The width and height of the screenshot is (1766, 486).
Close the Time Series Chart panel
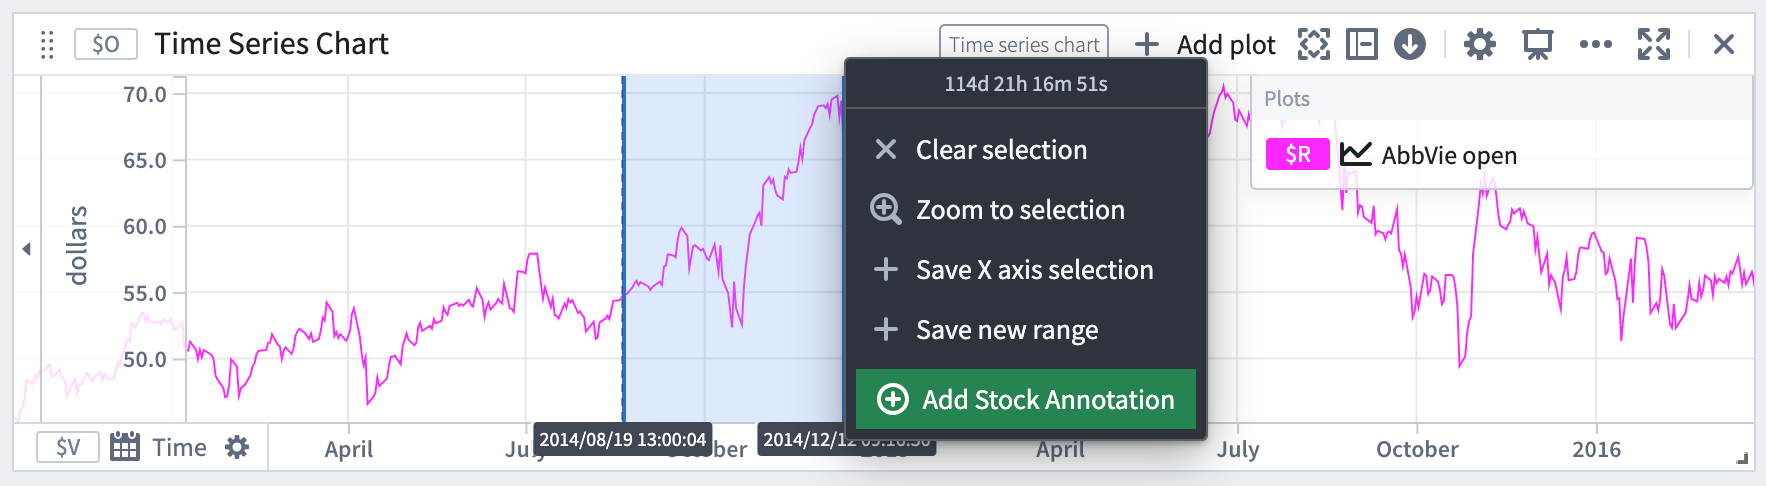1723,44
